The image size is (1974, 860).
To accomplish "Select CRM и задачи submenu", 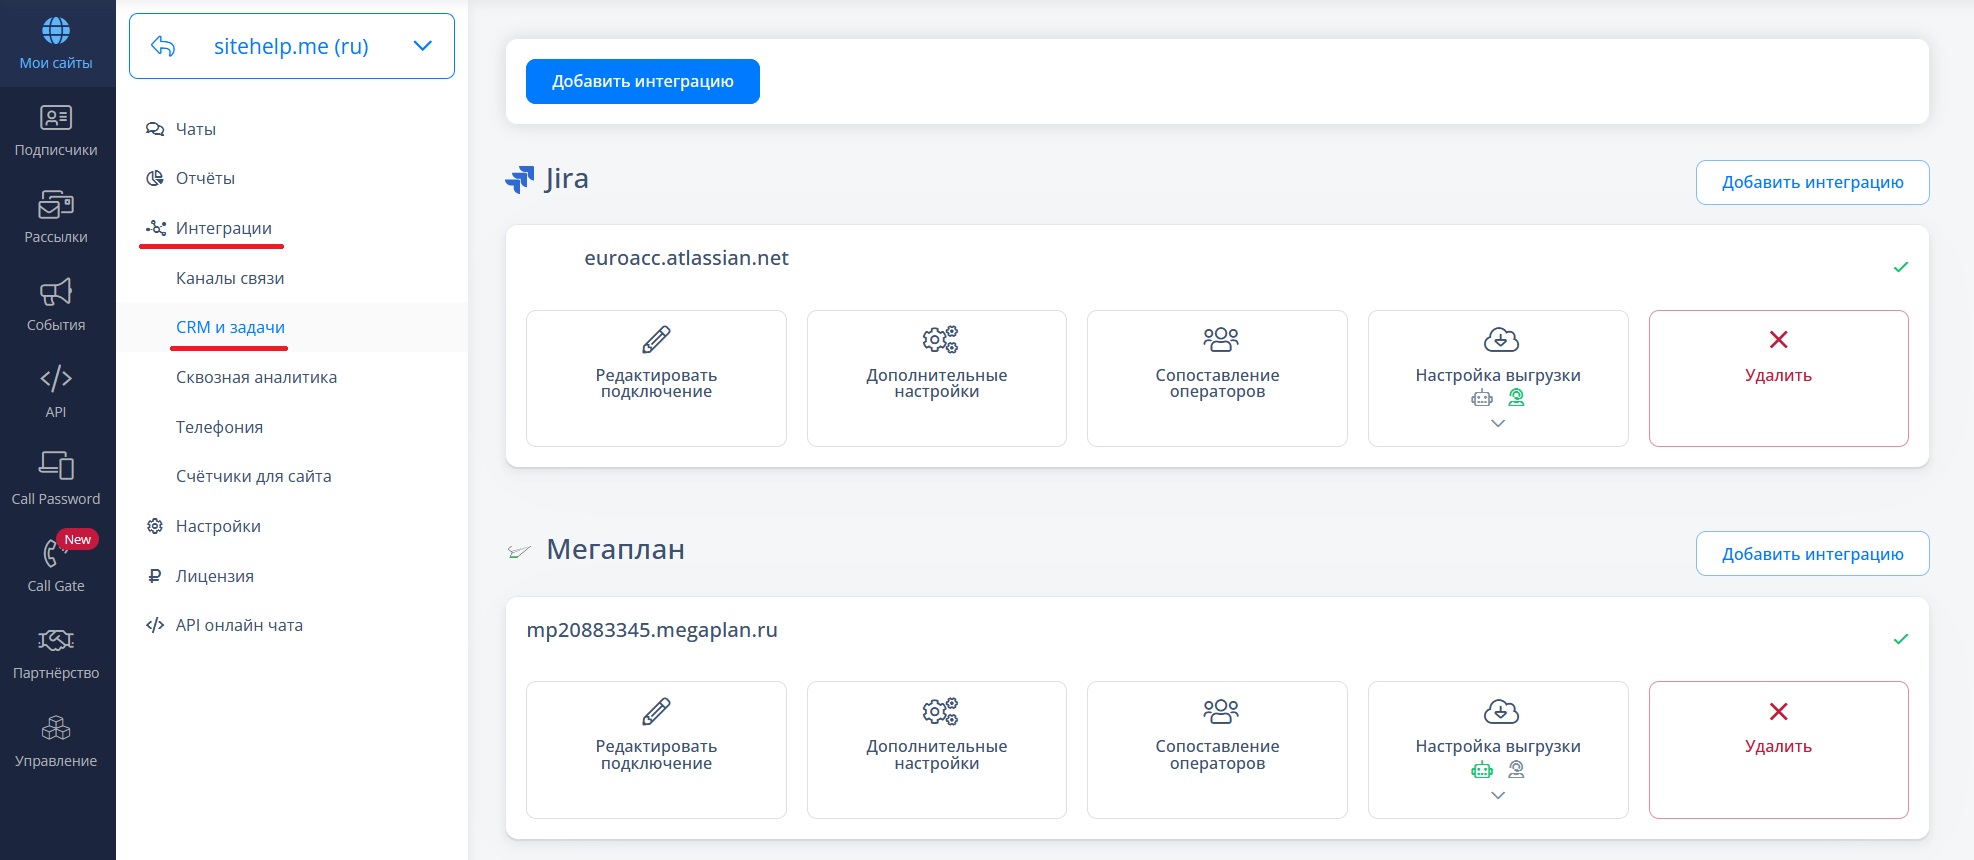I will (x=230, y=327).
